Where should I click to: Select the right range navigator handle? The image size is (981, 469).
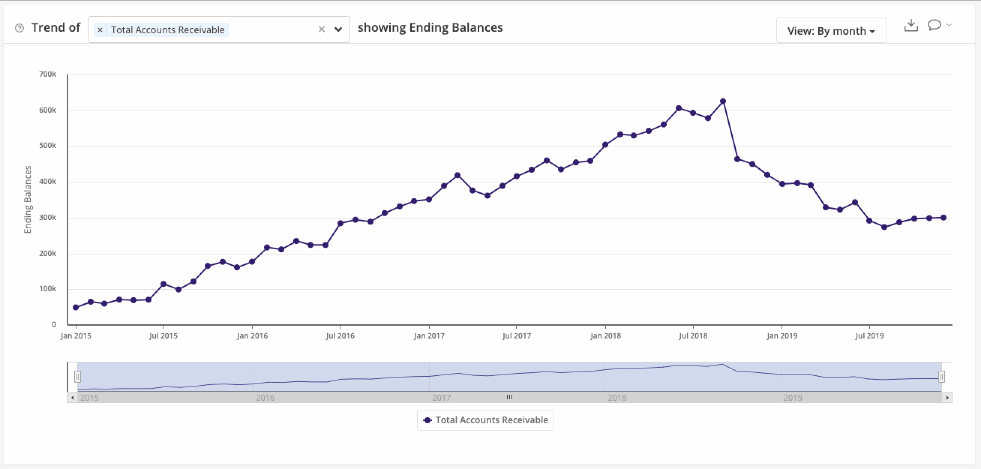tap(942, 376)
